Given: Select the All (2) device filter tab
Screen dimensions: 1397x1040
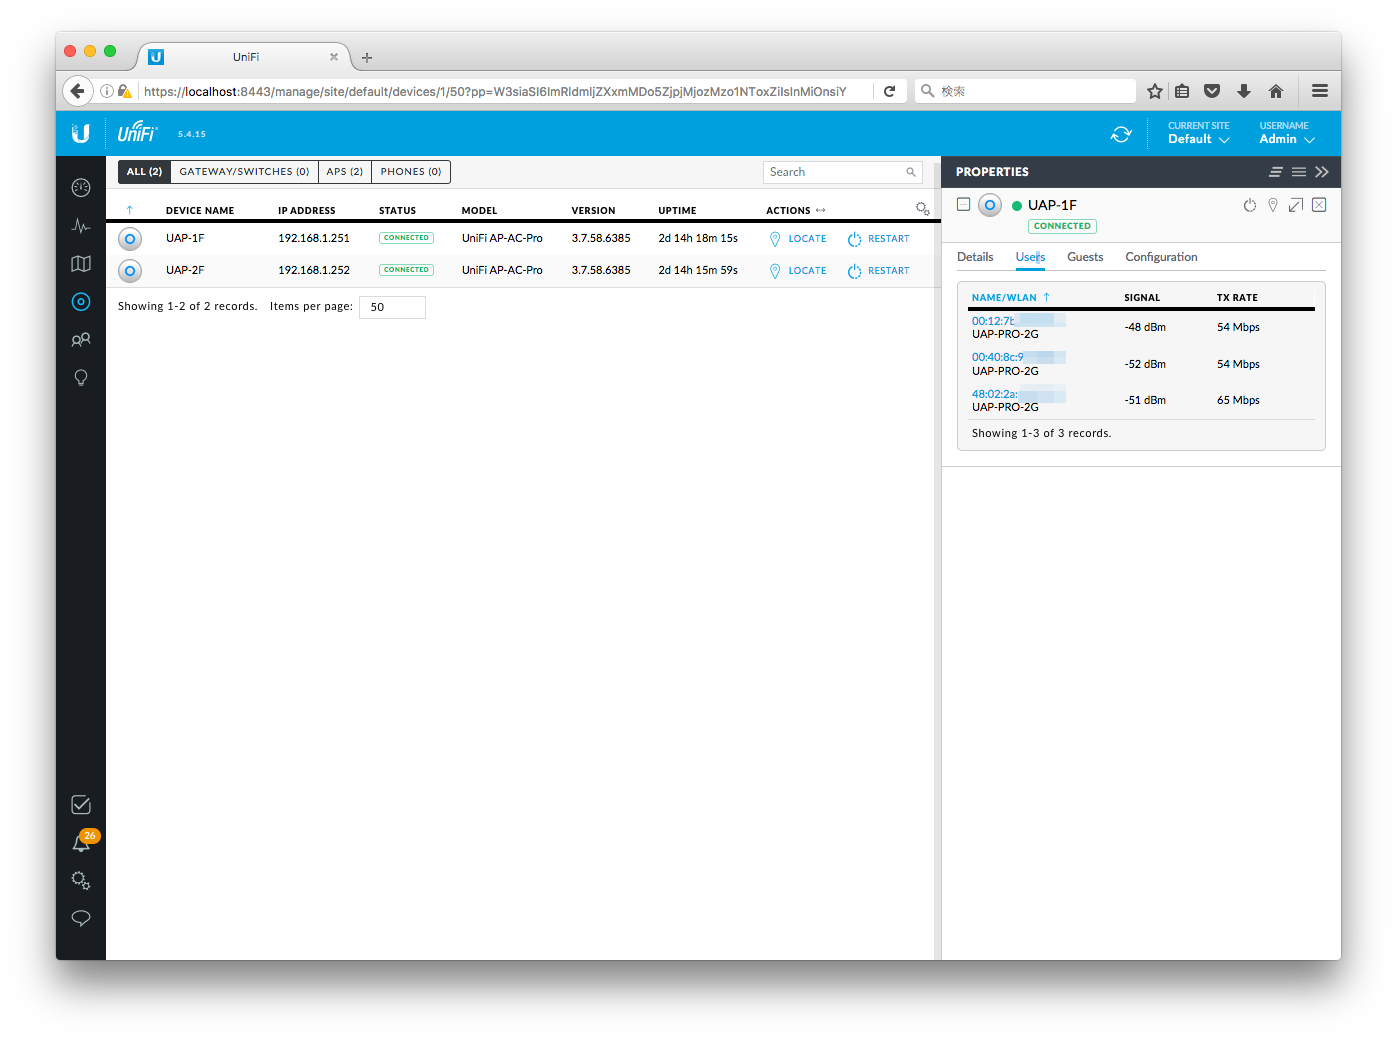Looking at the screenshot, I should point(144,172).
